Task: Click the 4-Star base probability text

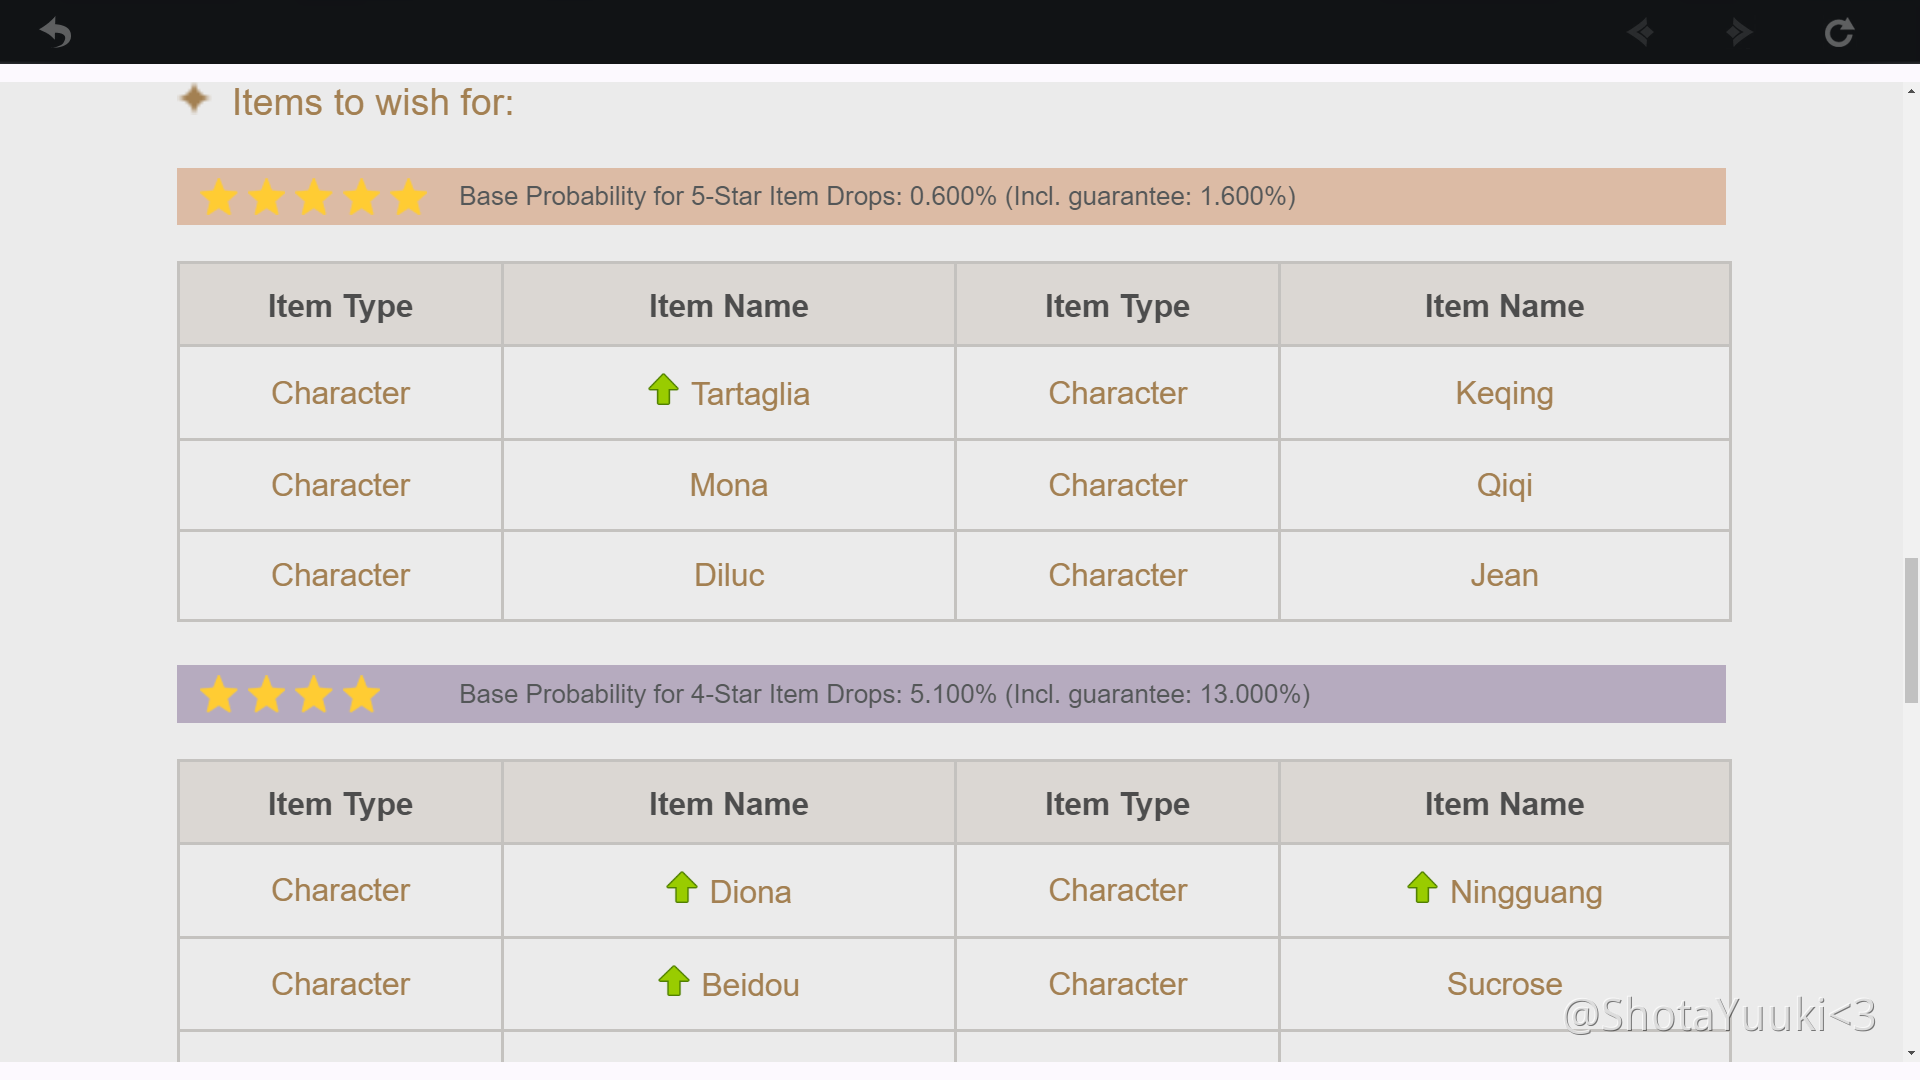Action: pyautogui.click(x=884, y=694)
